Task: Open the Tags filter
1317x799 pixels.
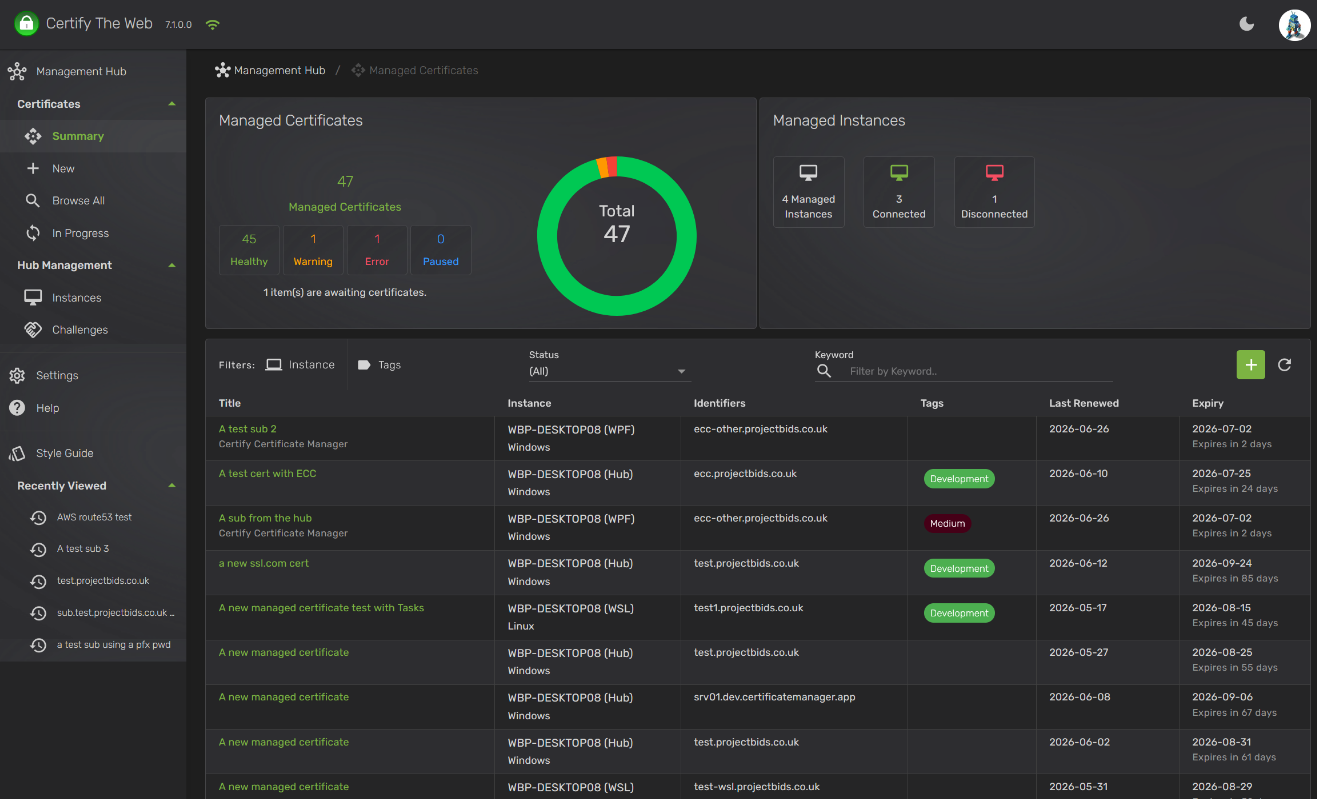Action: 379,365
